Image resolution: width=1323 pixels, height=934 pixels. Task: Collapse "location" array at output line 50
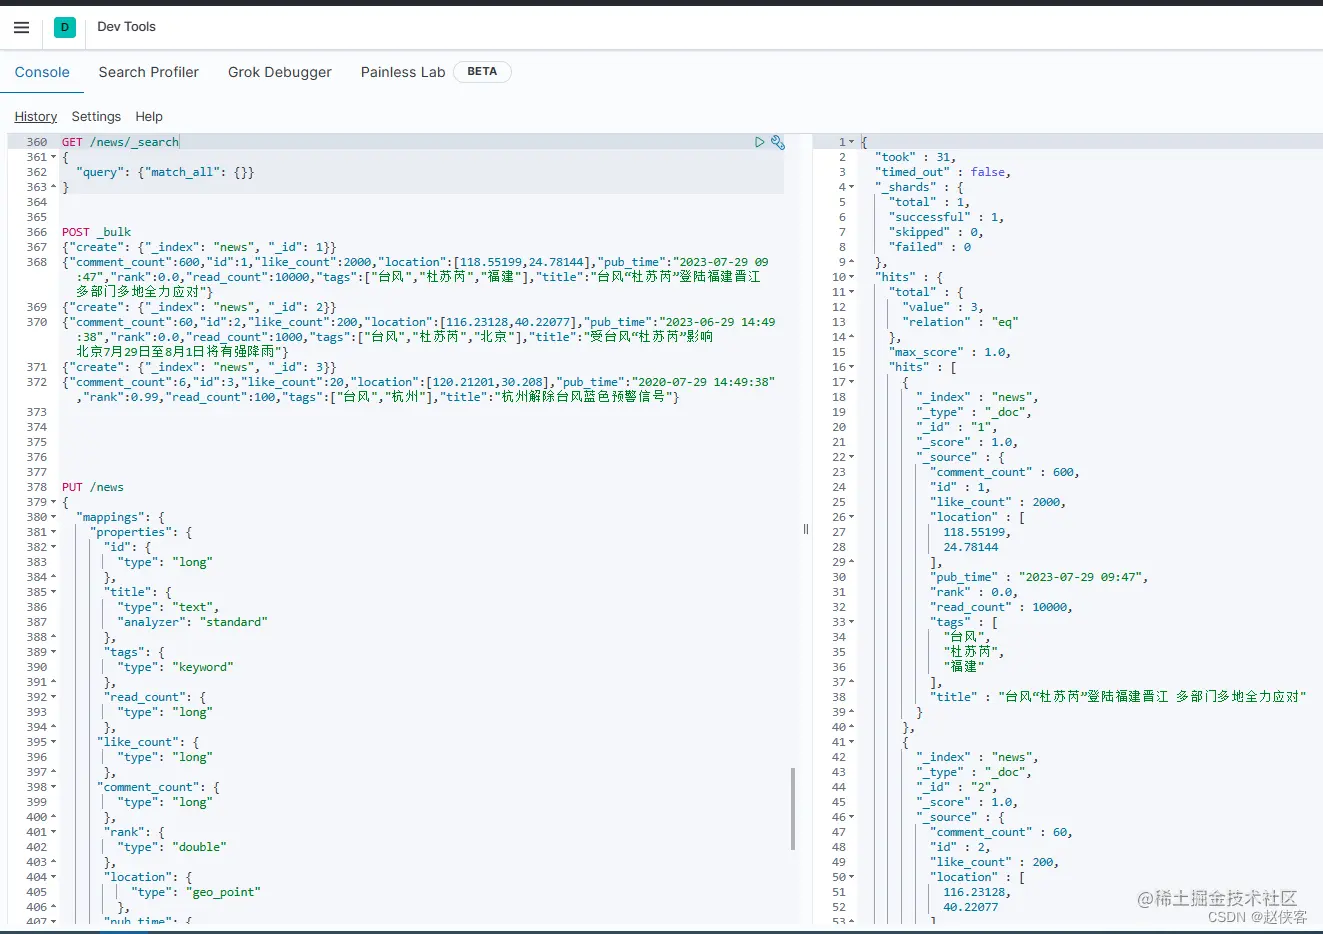coord(852,877)
